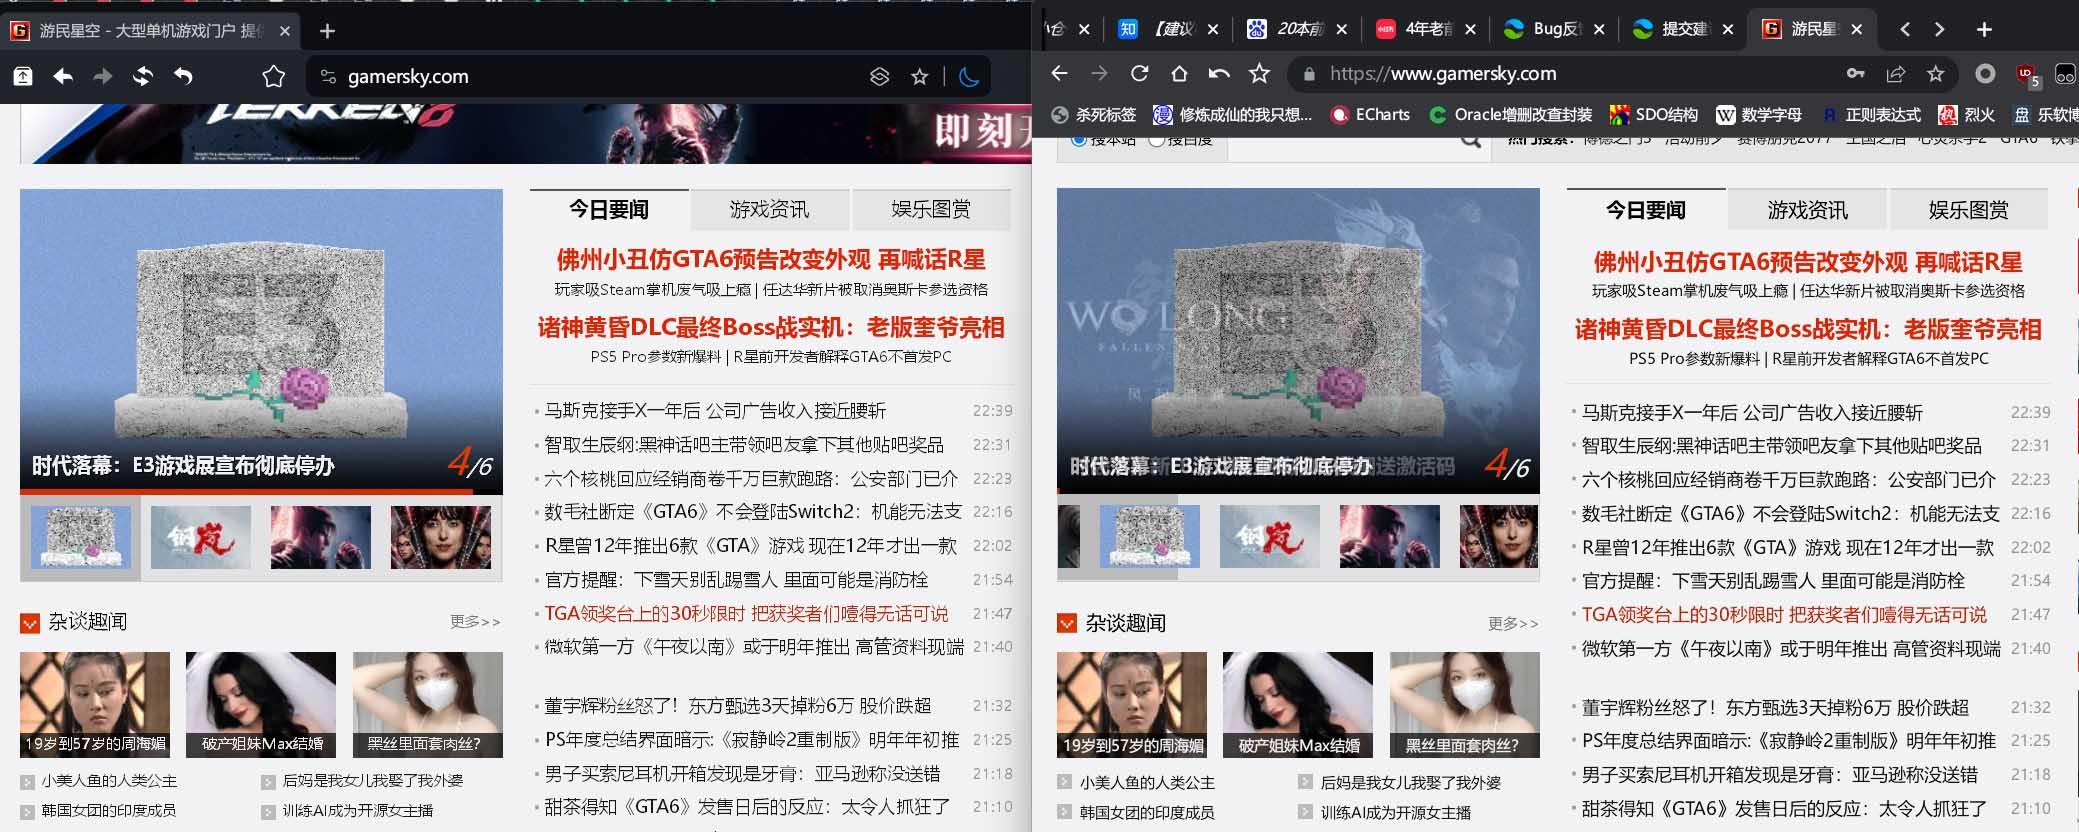The height and width of the screenshot is (832, 2079).
Task: Open 诸神黄昏DLC最终Boss战 headline in right page
Action: point(1808,329)
